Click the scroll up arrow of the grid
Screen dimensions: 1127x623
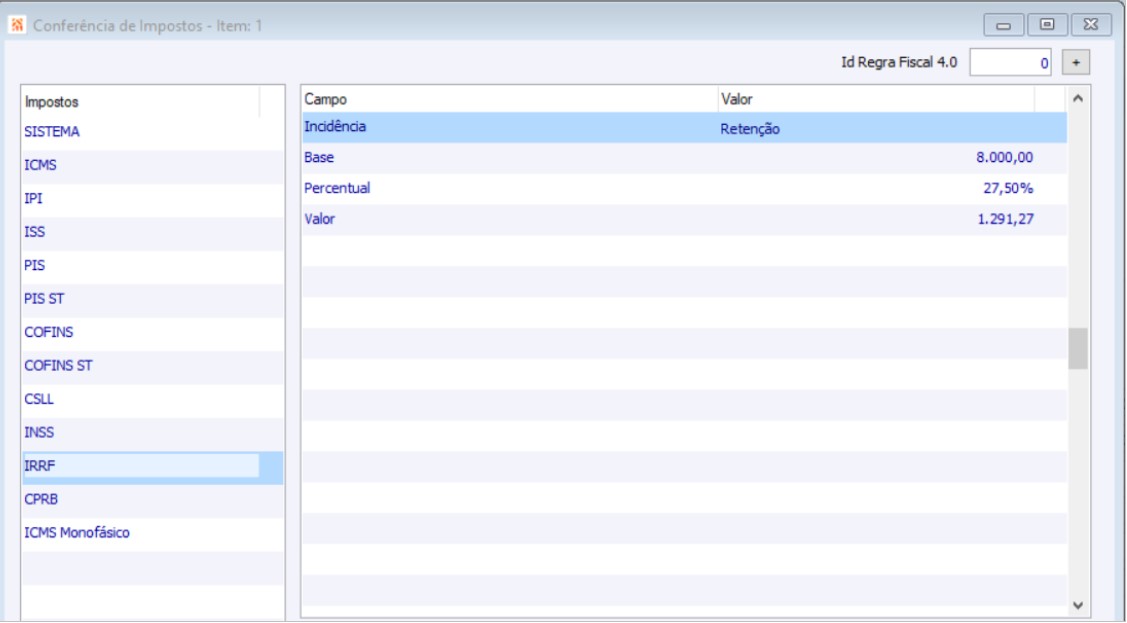pyautogui.click(x=1077, y=98)
